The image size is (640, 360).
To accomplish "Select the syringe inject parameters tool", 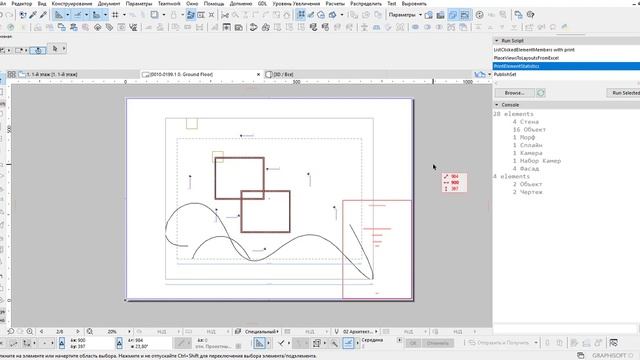I will [x=43, y=15].
